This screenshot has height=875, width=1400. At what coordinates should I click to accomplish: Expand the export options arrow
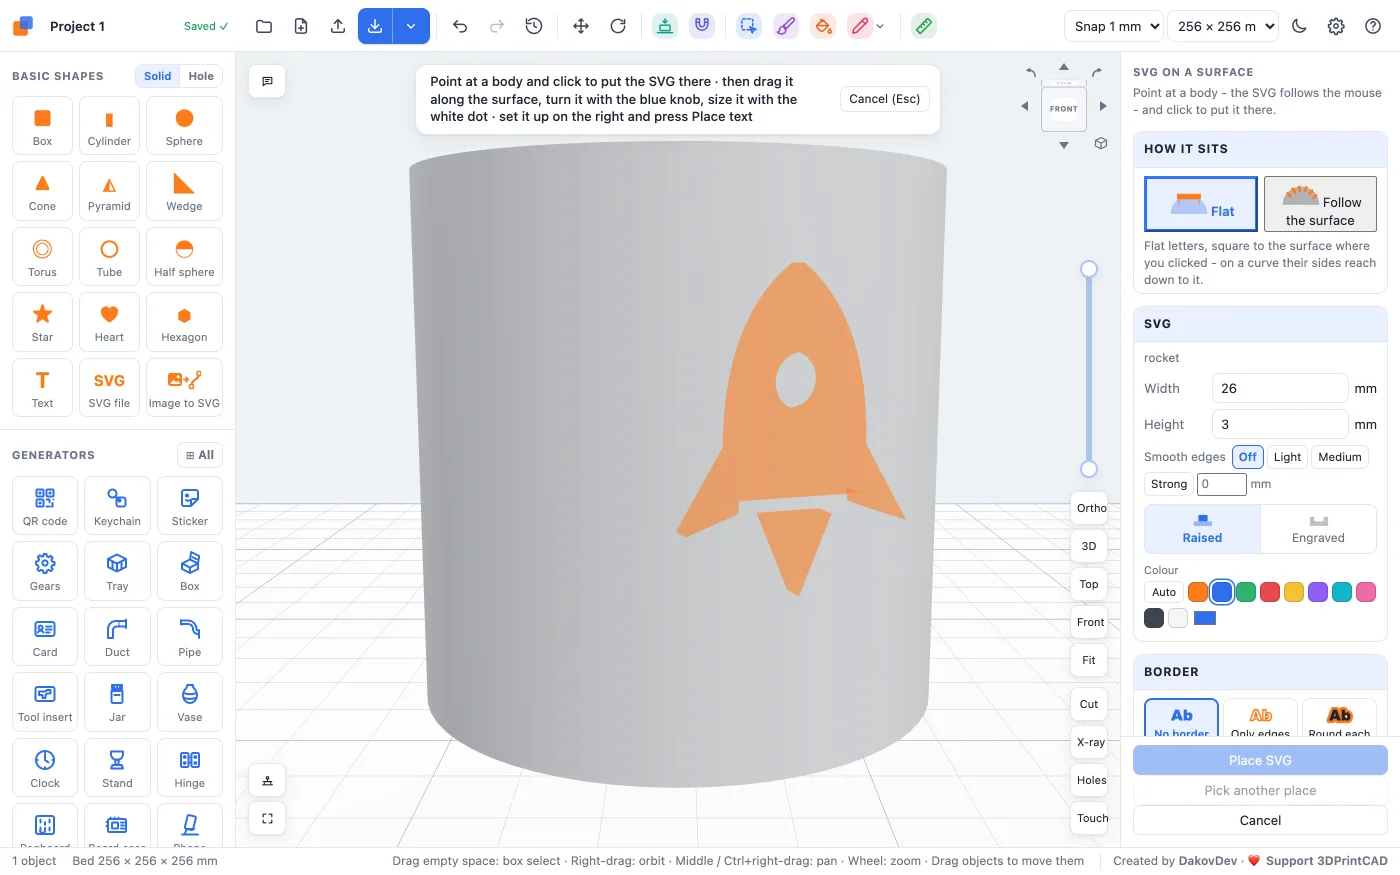pyautogui.click(x=411, y=26)
